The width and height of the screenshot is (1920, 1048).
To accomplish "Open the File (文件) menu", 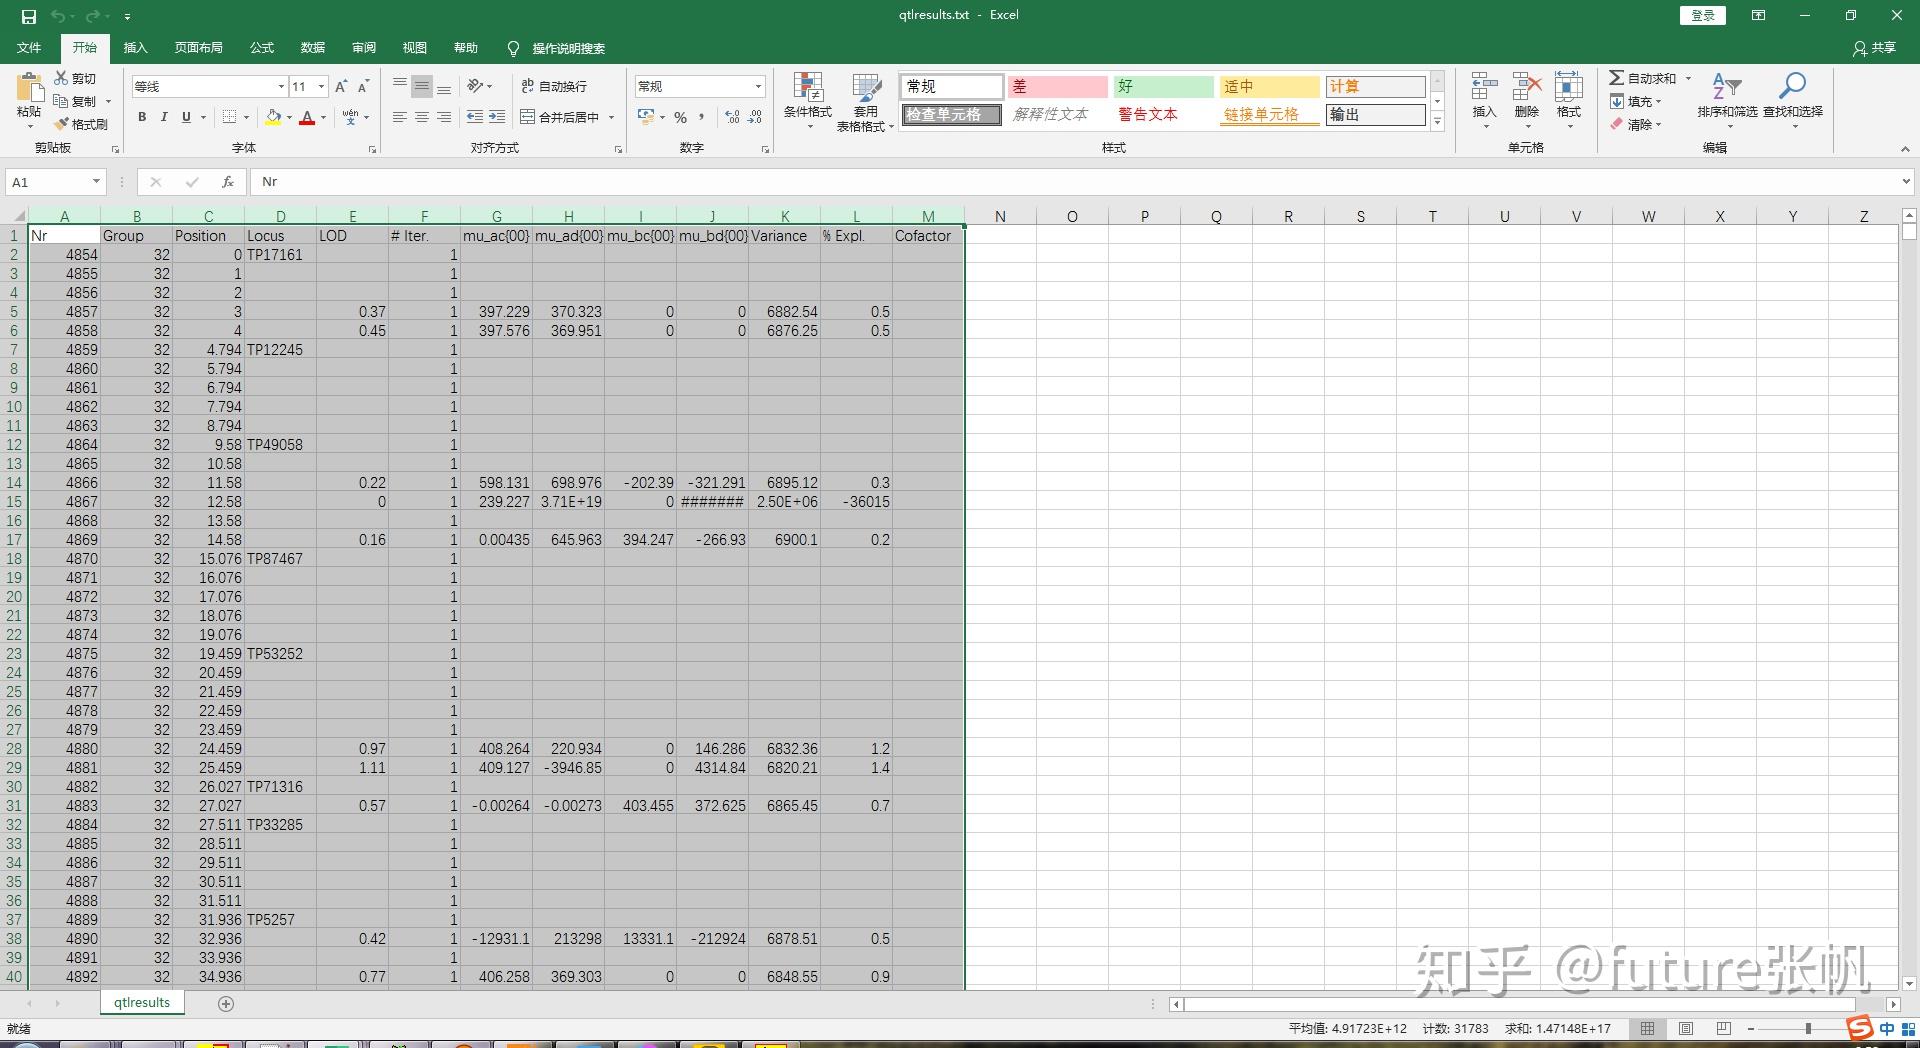I will 29,48.
